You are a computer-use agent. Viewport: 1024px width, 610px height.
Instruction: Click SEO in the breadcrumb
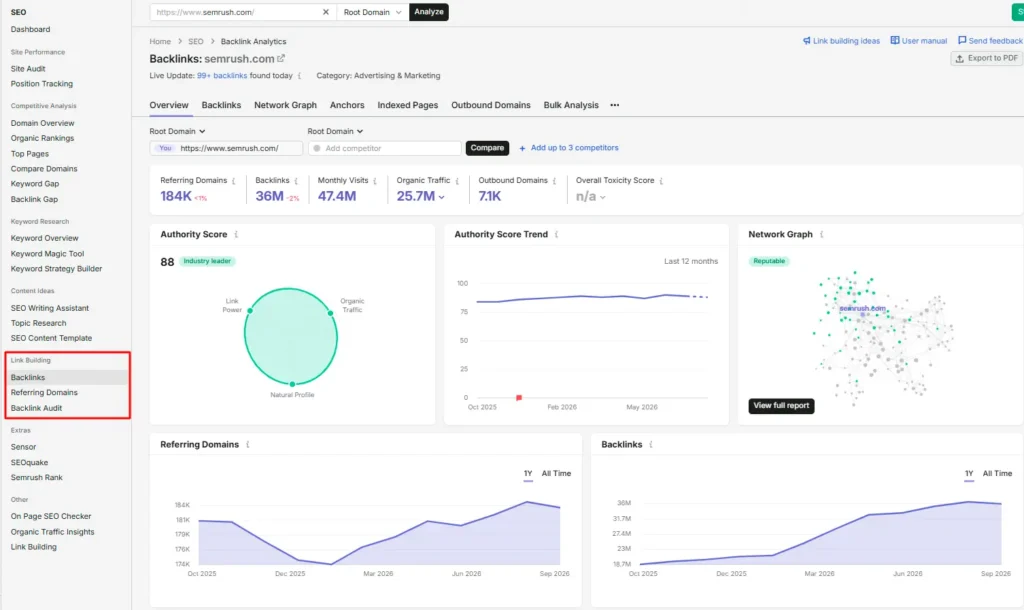(x=196, y=42)
